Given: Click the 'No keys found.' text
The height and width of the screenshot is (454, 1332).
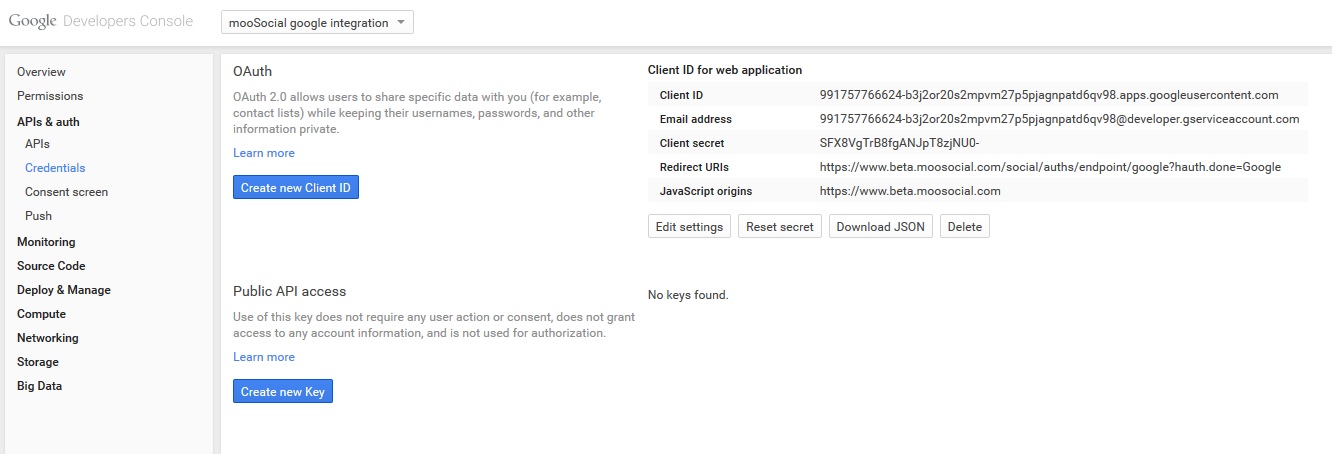Looking at the screenshot, I should point(688,295).
